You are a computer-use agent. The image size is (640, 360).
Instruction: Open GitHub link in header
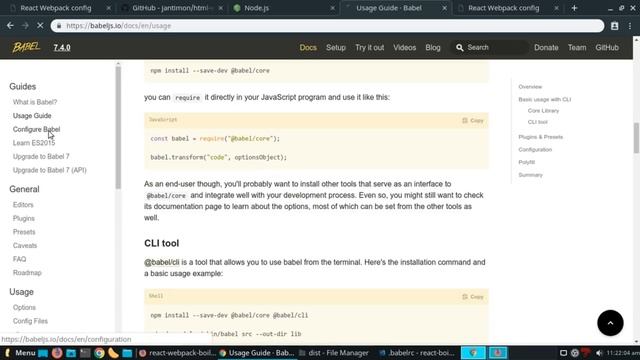(607, 48)
